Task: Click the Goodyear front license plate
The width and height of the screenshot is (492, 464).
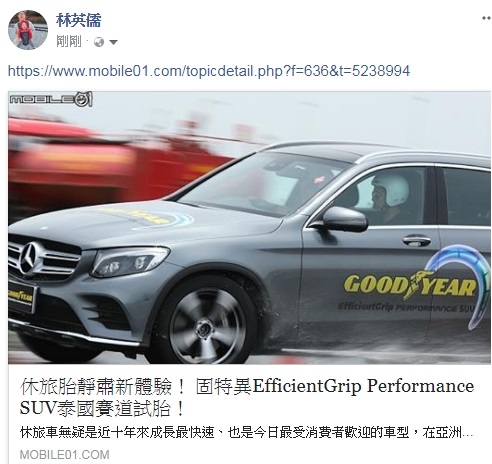Action: pyautogui.click(x=21, y=296)
